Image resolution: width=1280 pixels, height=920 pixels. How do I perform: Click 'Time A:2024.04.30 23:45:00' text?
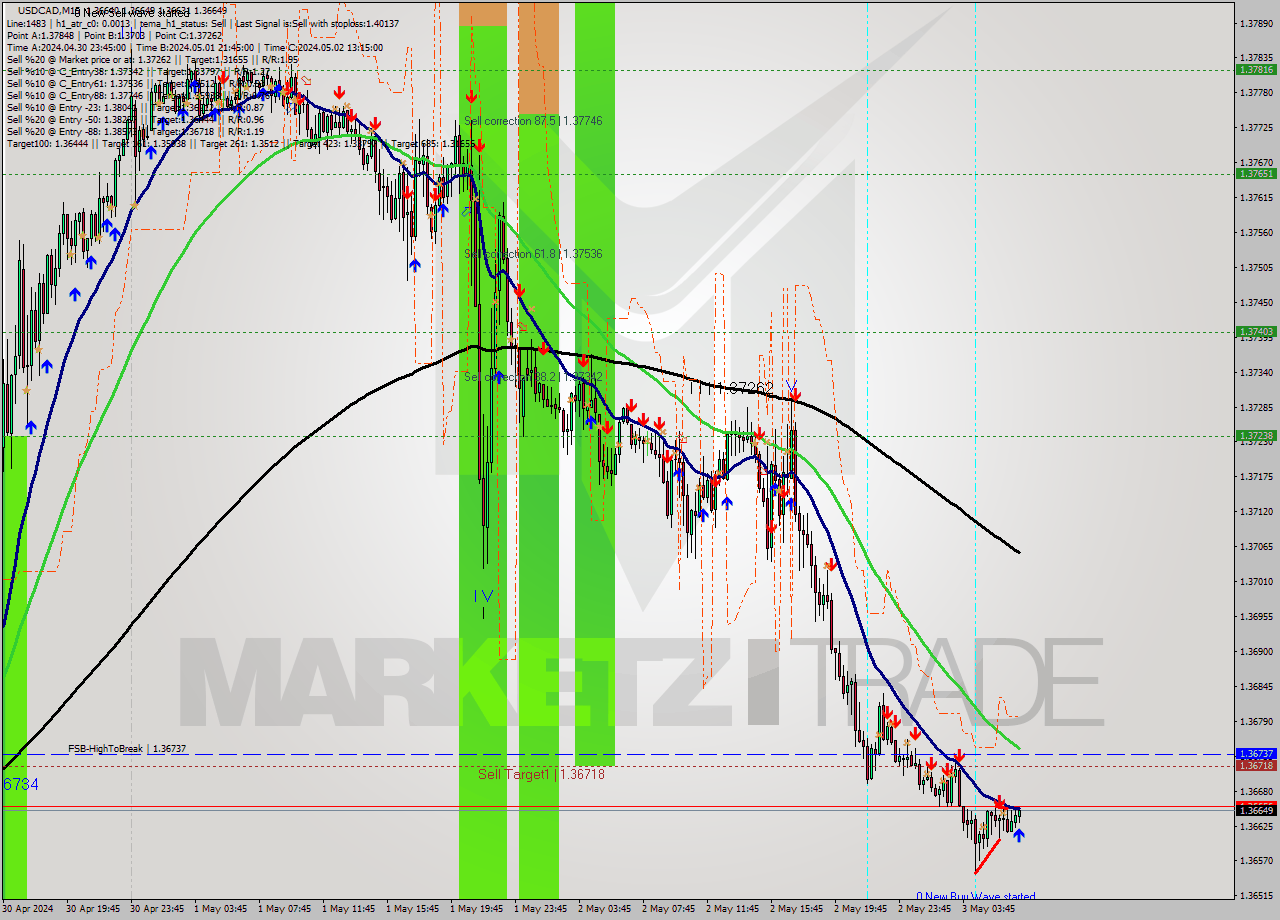pyautogui.click(x=66, y=47)
